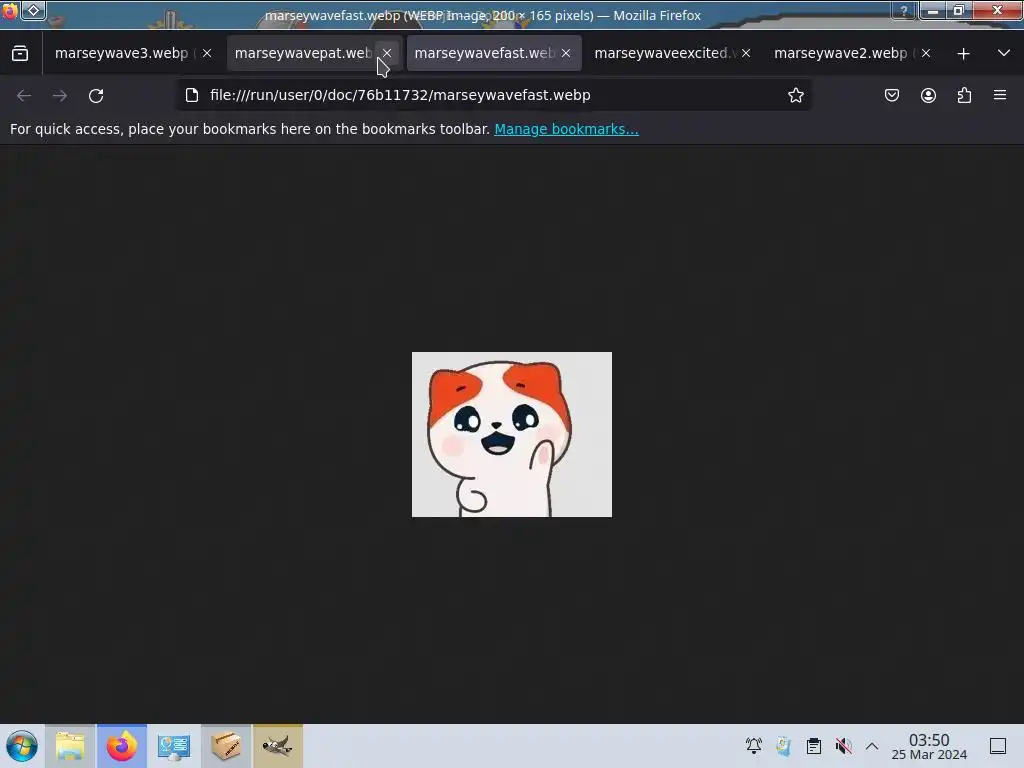Go forward one page

[60, 95]
